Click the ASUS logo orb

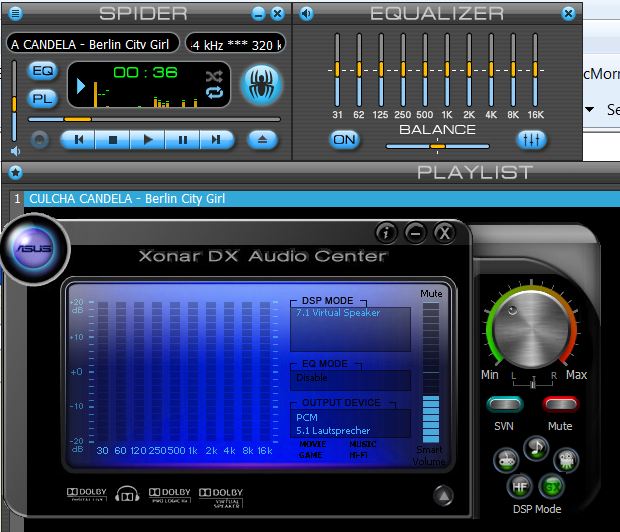34,249
